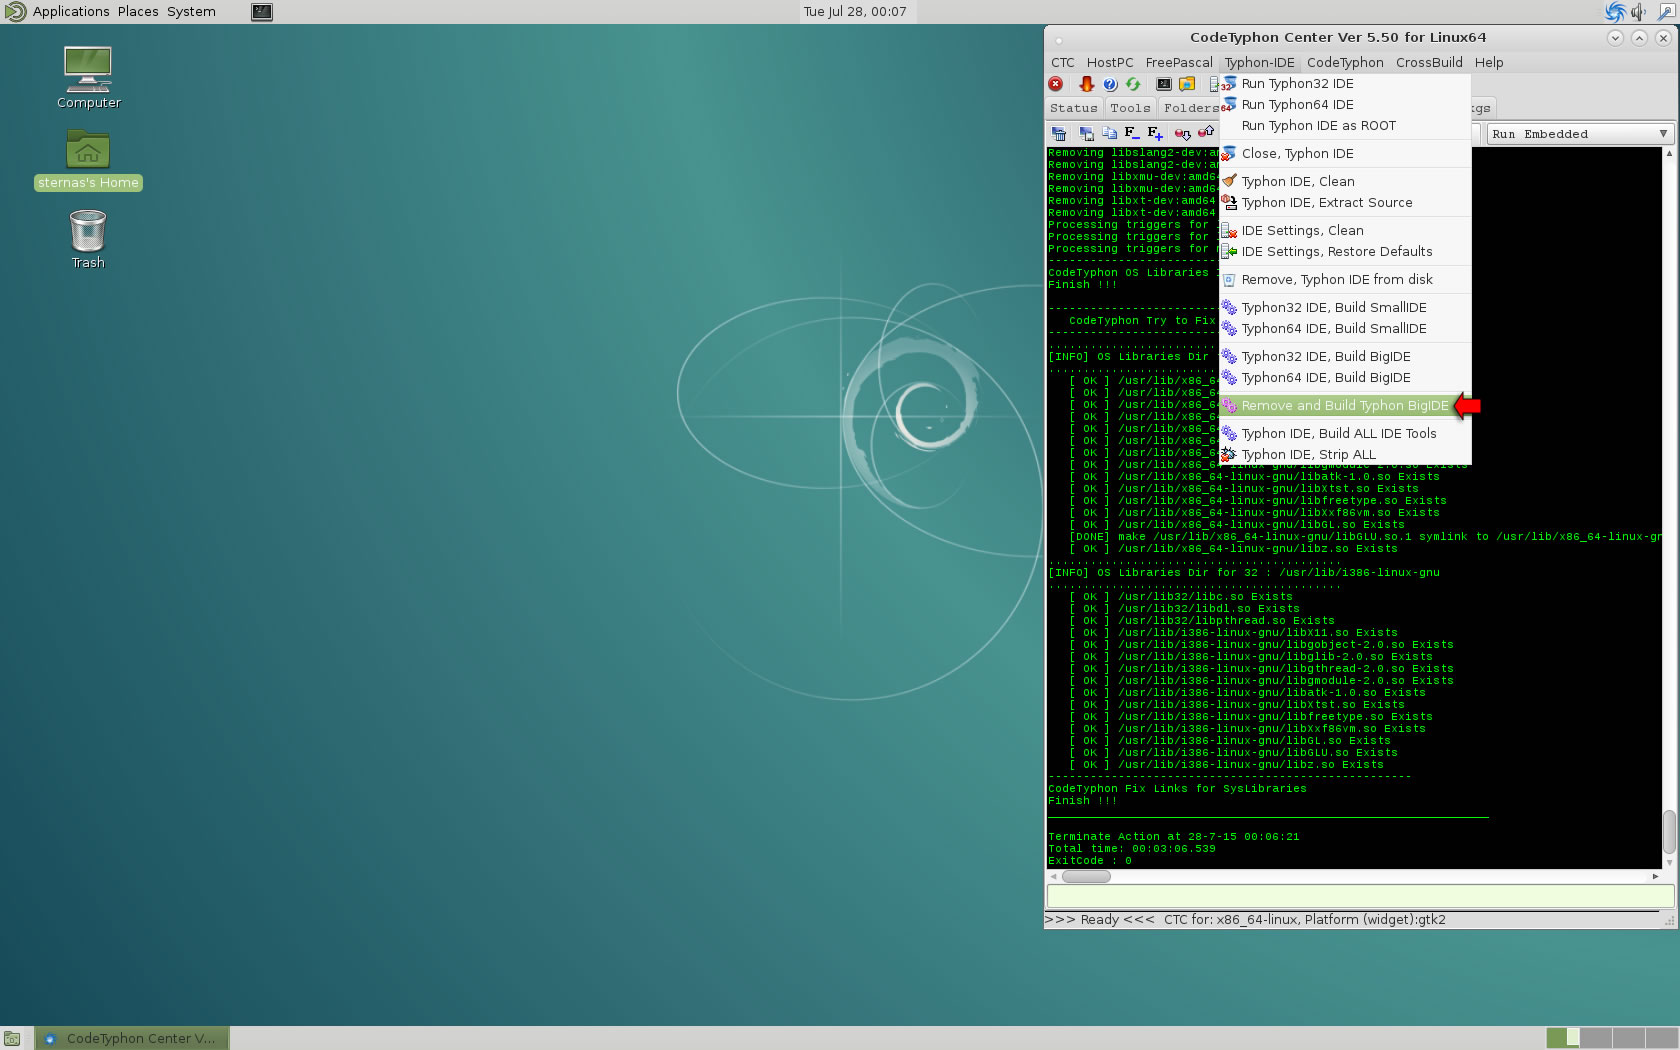The height and width of the screenshot is (1050, 1680).
Task: Click show desktop icon in bottom panel
Action: pos(12,1038)
